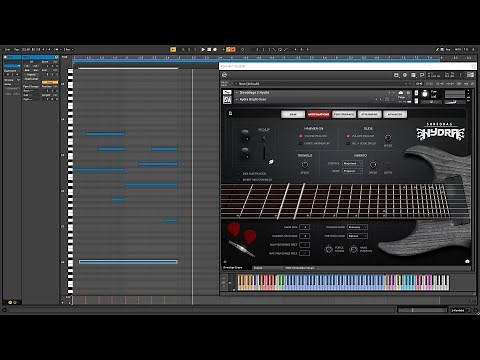
Task: Click the long bottom note in piano roll
Action: pos(128,262)
